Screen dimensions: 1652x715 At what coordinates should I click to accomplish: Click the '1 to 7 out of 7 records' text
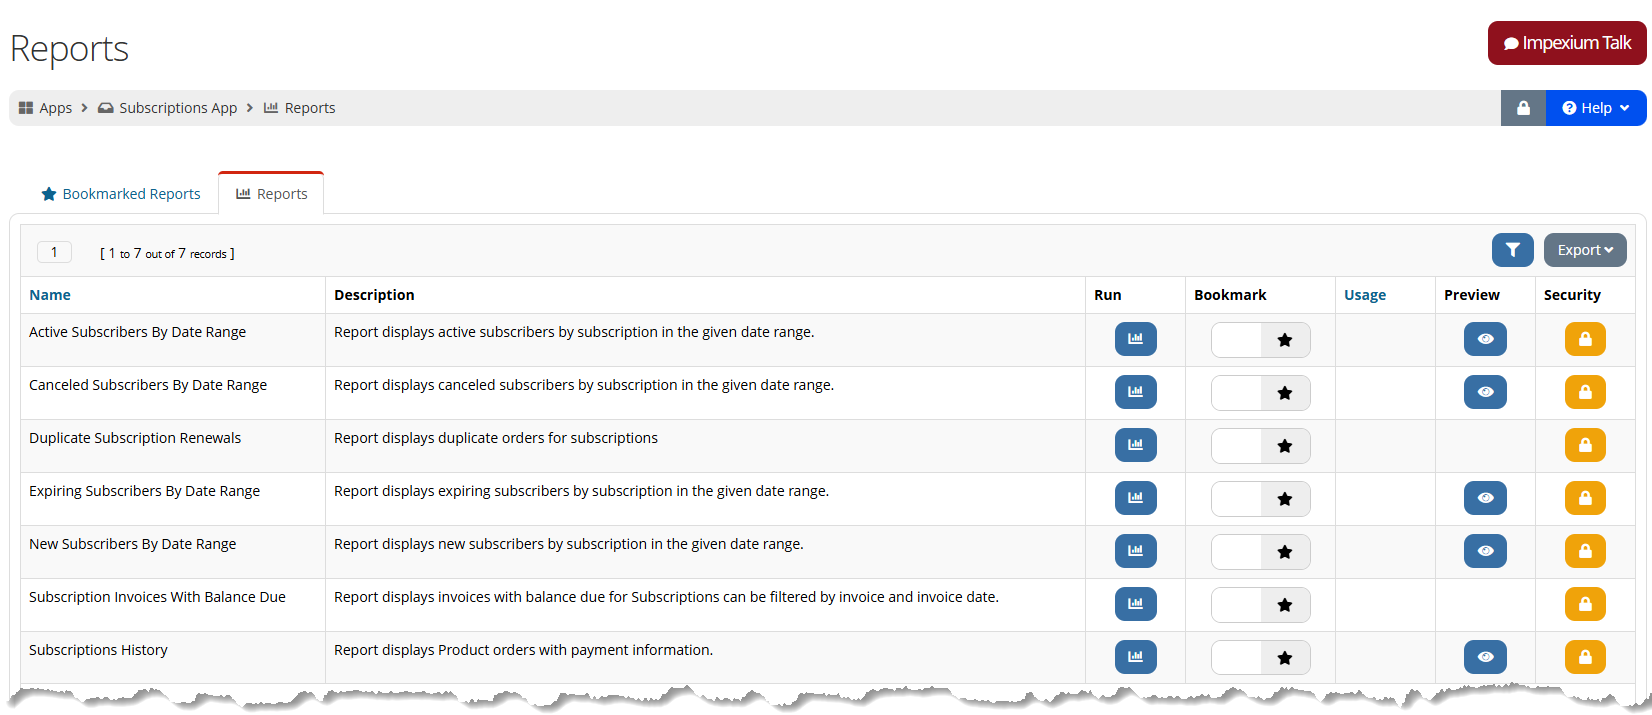(x=167, y=254)
